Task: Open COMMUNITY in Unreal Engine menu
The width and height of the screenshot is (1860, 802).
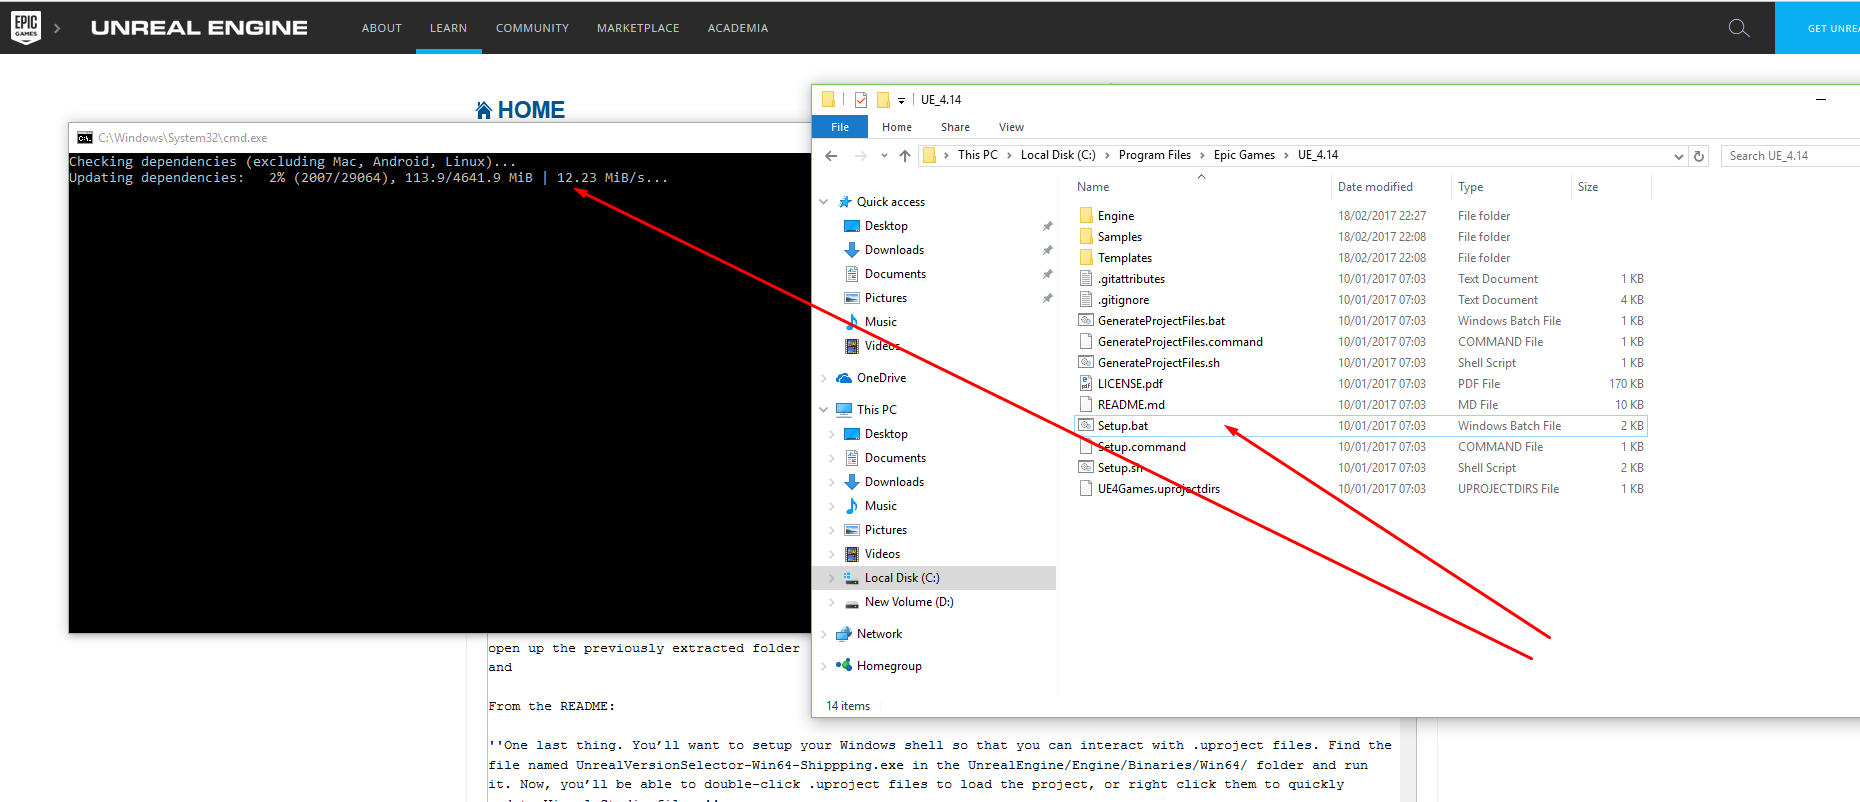Action: tap(532, 28)
